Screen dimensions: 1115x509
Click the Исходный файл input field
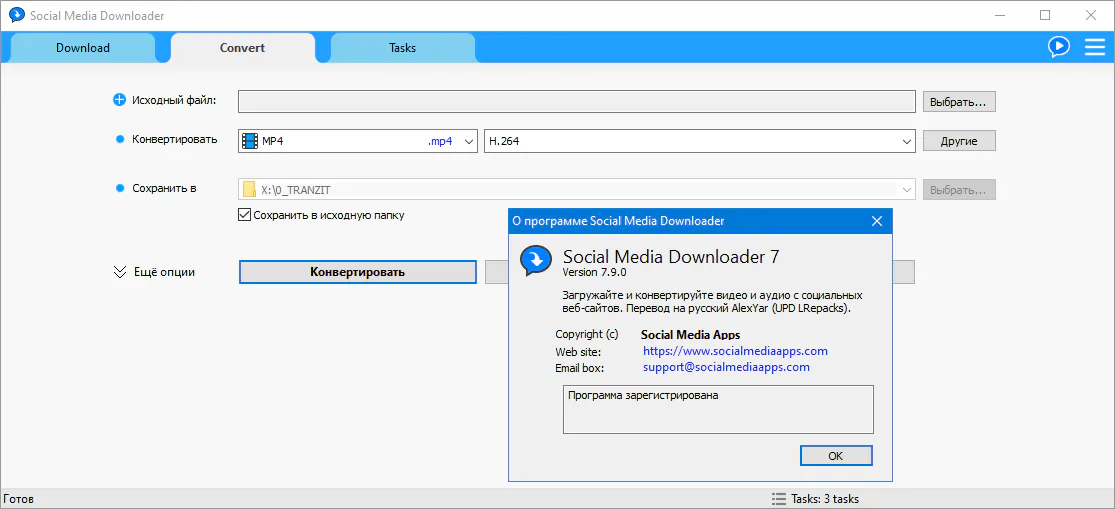point(576,101)
